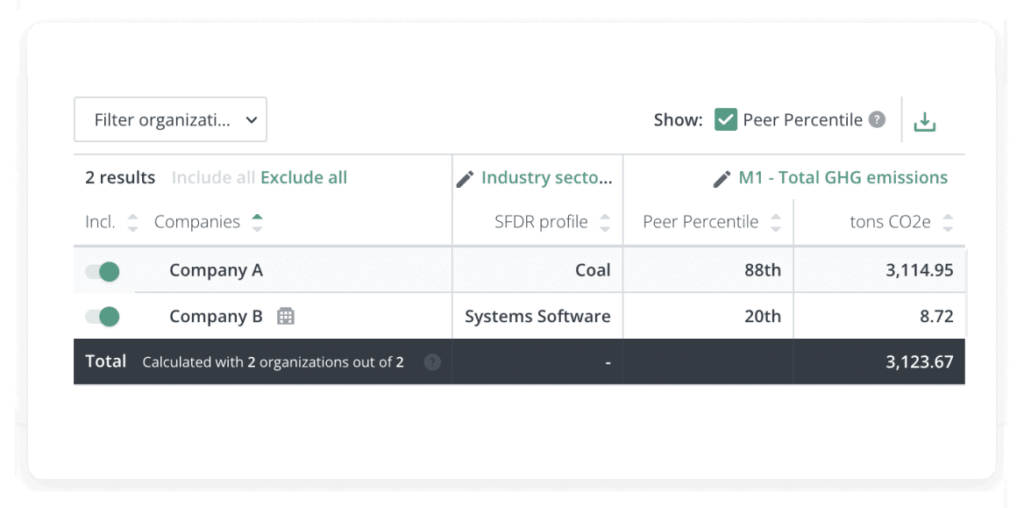Click the Show: label text

pos(678,120)
